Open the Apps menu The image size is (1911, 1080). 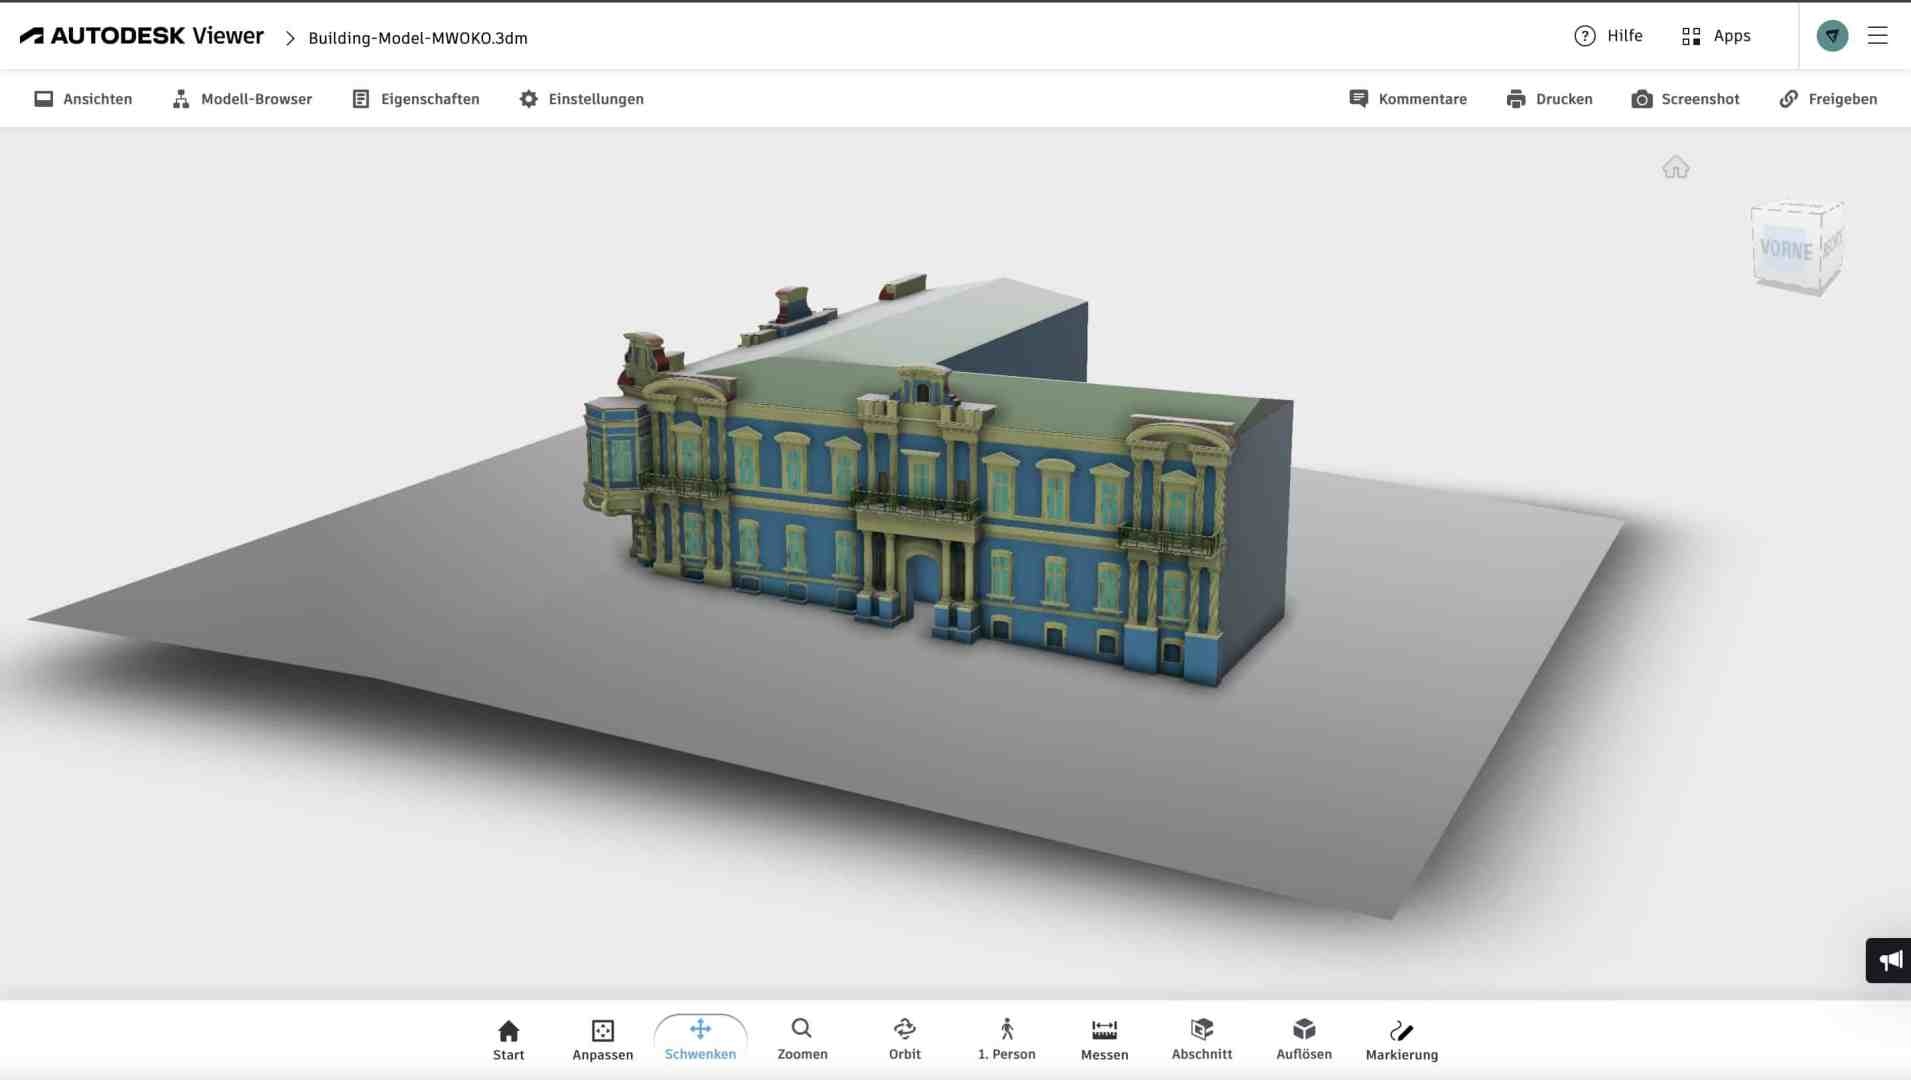click(x=1718, y=35)
